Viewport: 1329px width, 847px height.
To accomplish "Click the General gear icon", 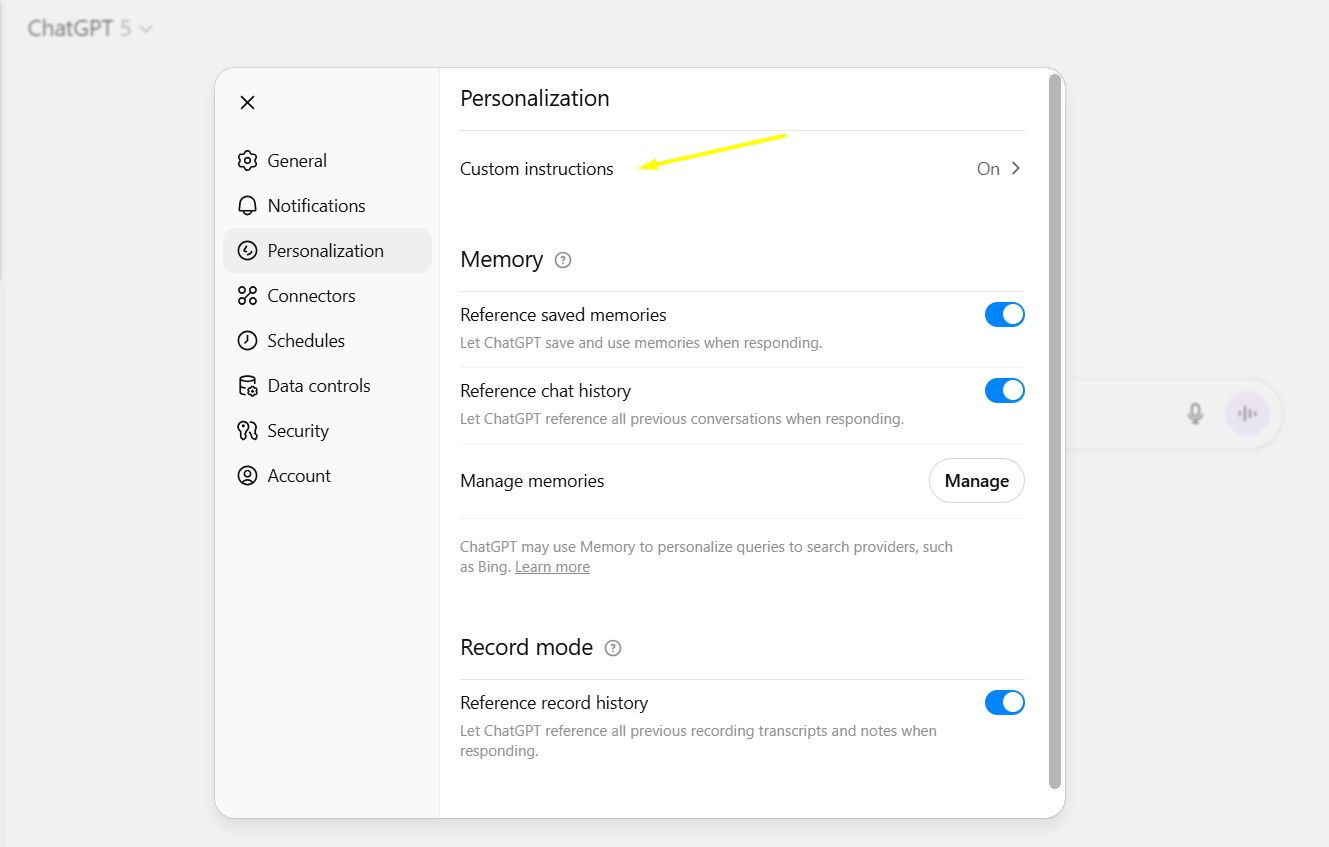I will (x=247, y=161).
